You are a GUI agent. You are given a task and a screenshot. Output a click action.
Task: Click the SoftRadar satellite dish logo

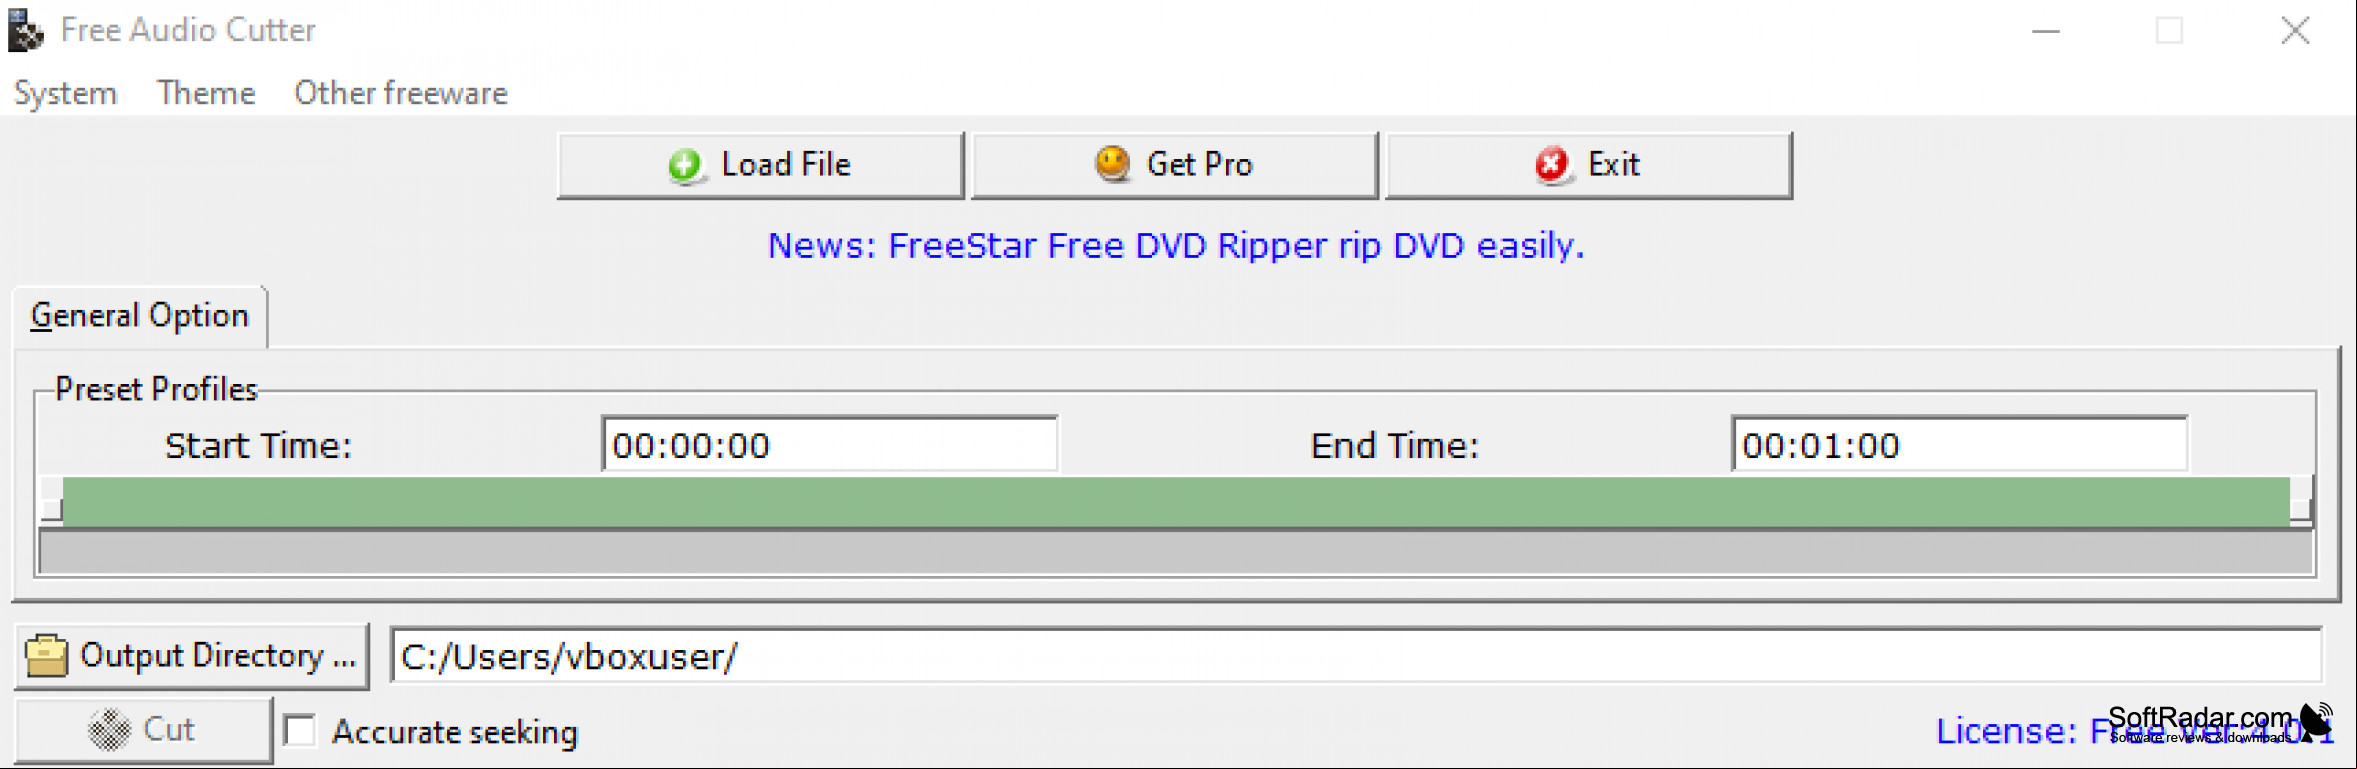point(2317,722)
